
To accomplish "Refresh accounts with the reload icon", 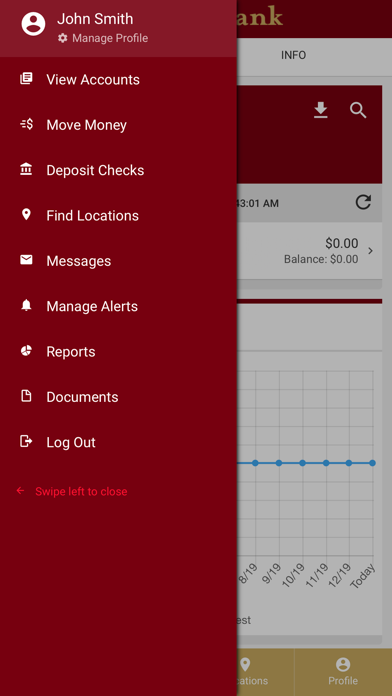I will coord(363,202).
